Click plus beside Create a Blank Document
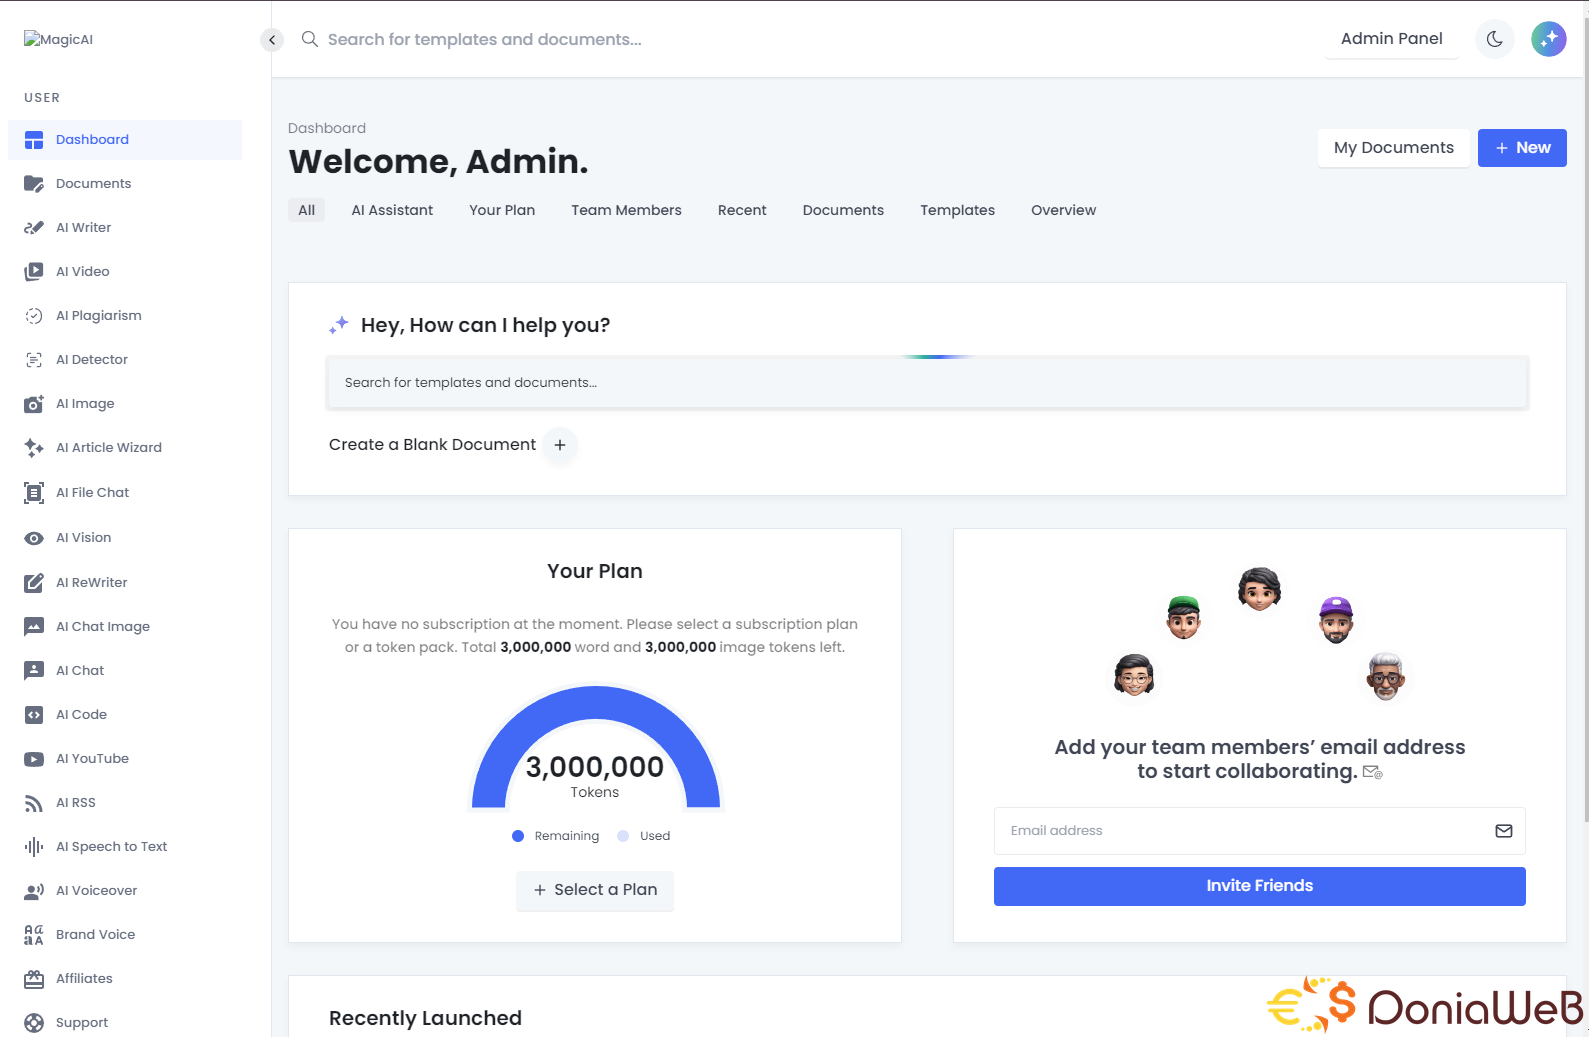Image resolution: width=1589 pixels, height=1037 pixels. (x=560, y=445)
